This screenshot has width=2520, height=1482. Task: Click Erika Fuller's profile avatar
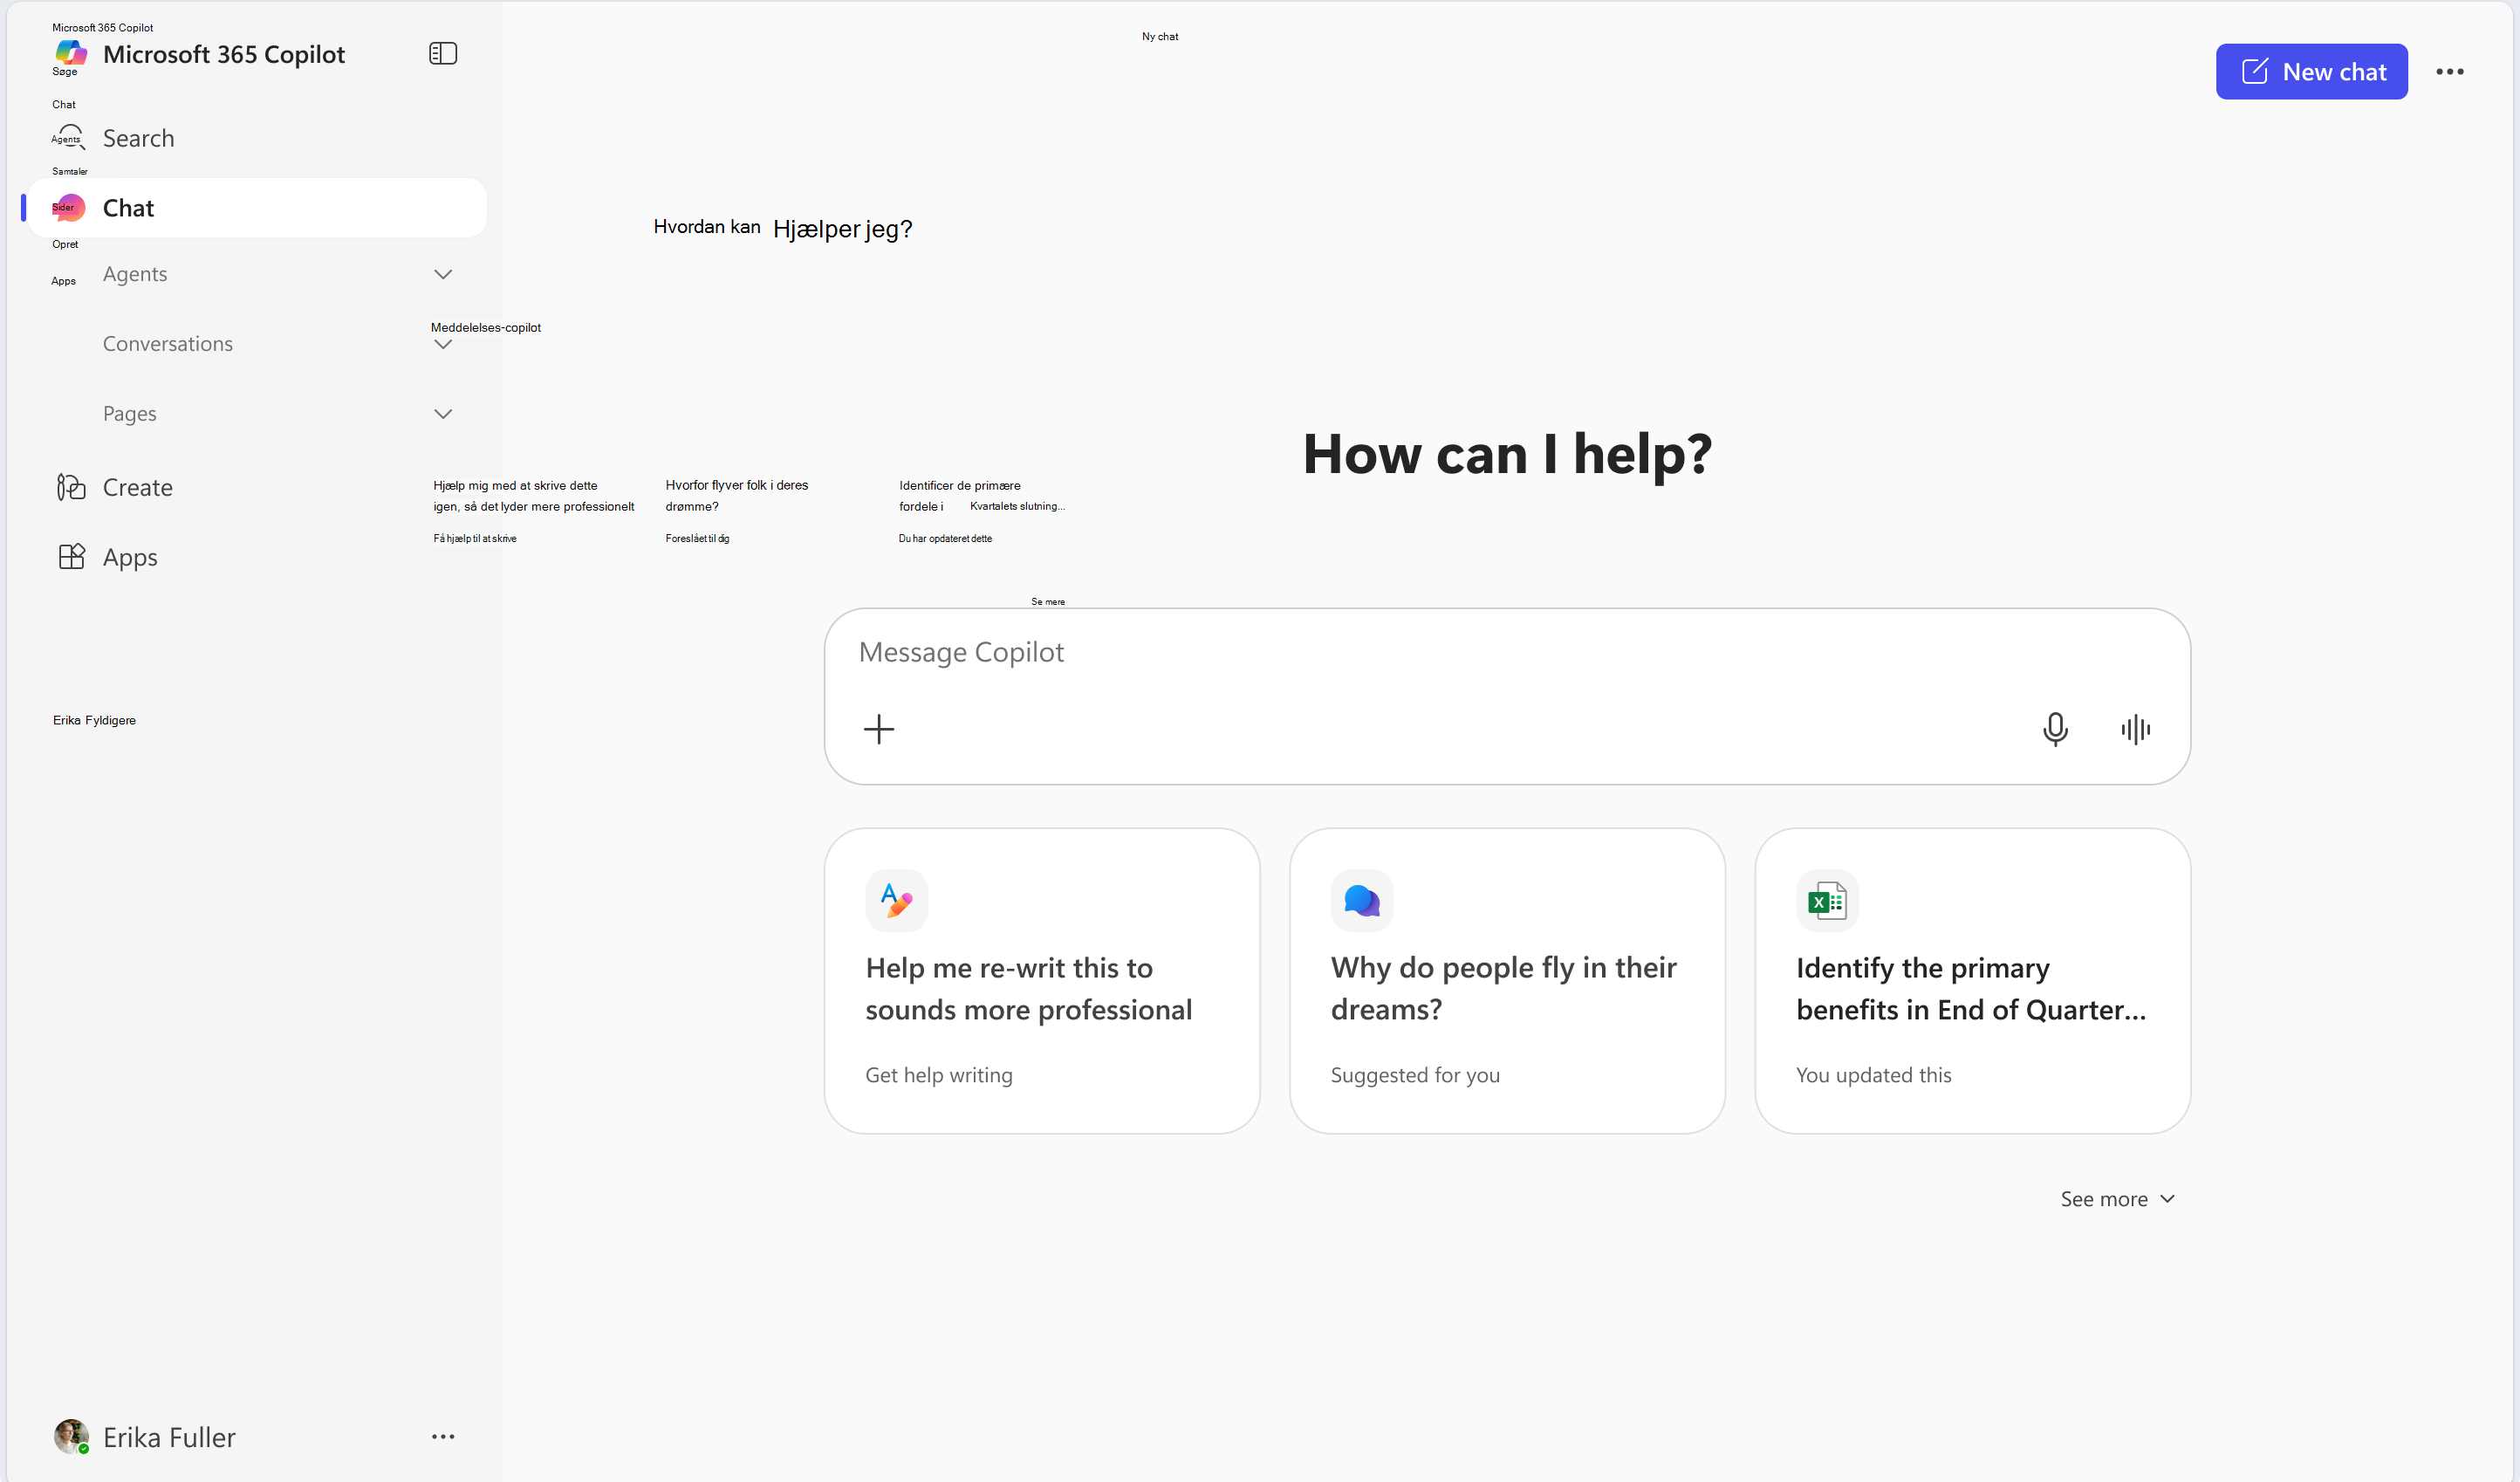pos(71,1437)
